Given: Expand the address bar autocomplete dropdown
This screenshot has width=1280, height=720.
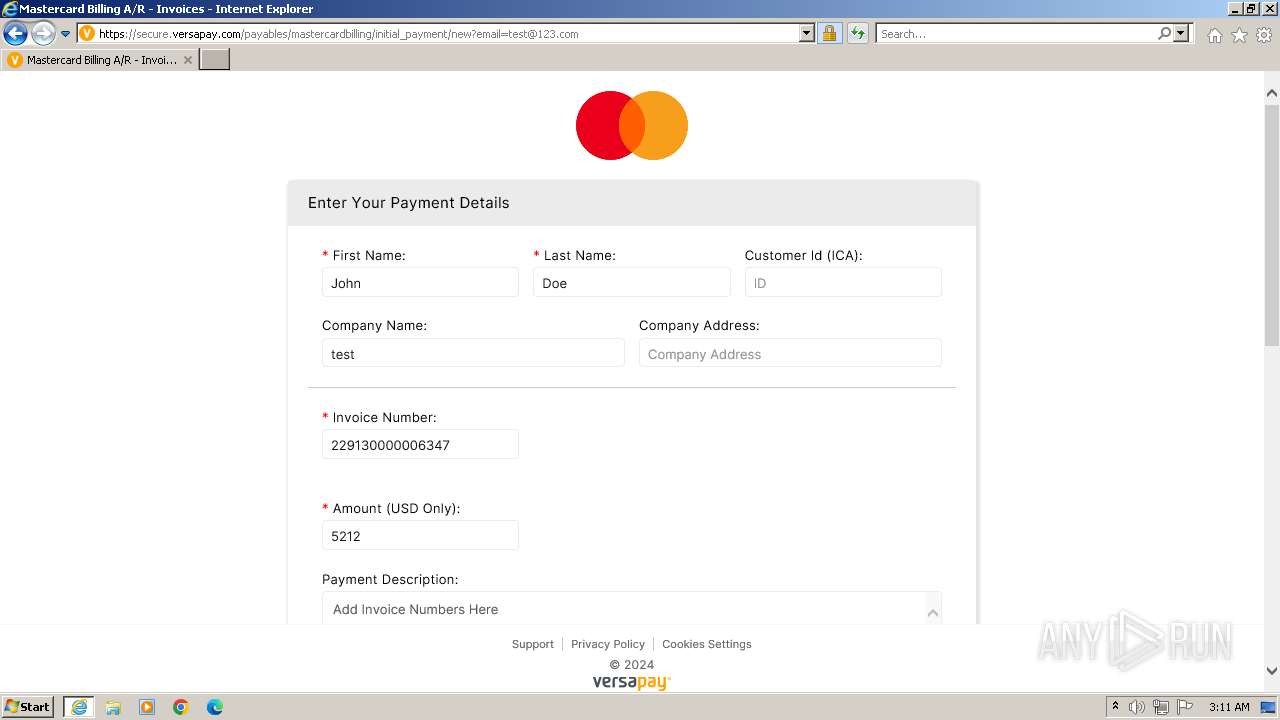Looking at the screenshot, I should coord(807,34).
